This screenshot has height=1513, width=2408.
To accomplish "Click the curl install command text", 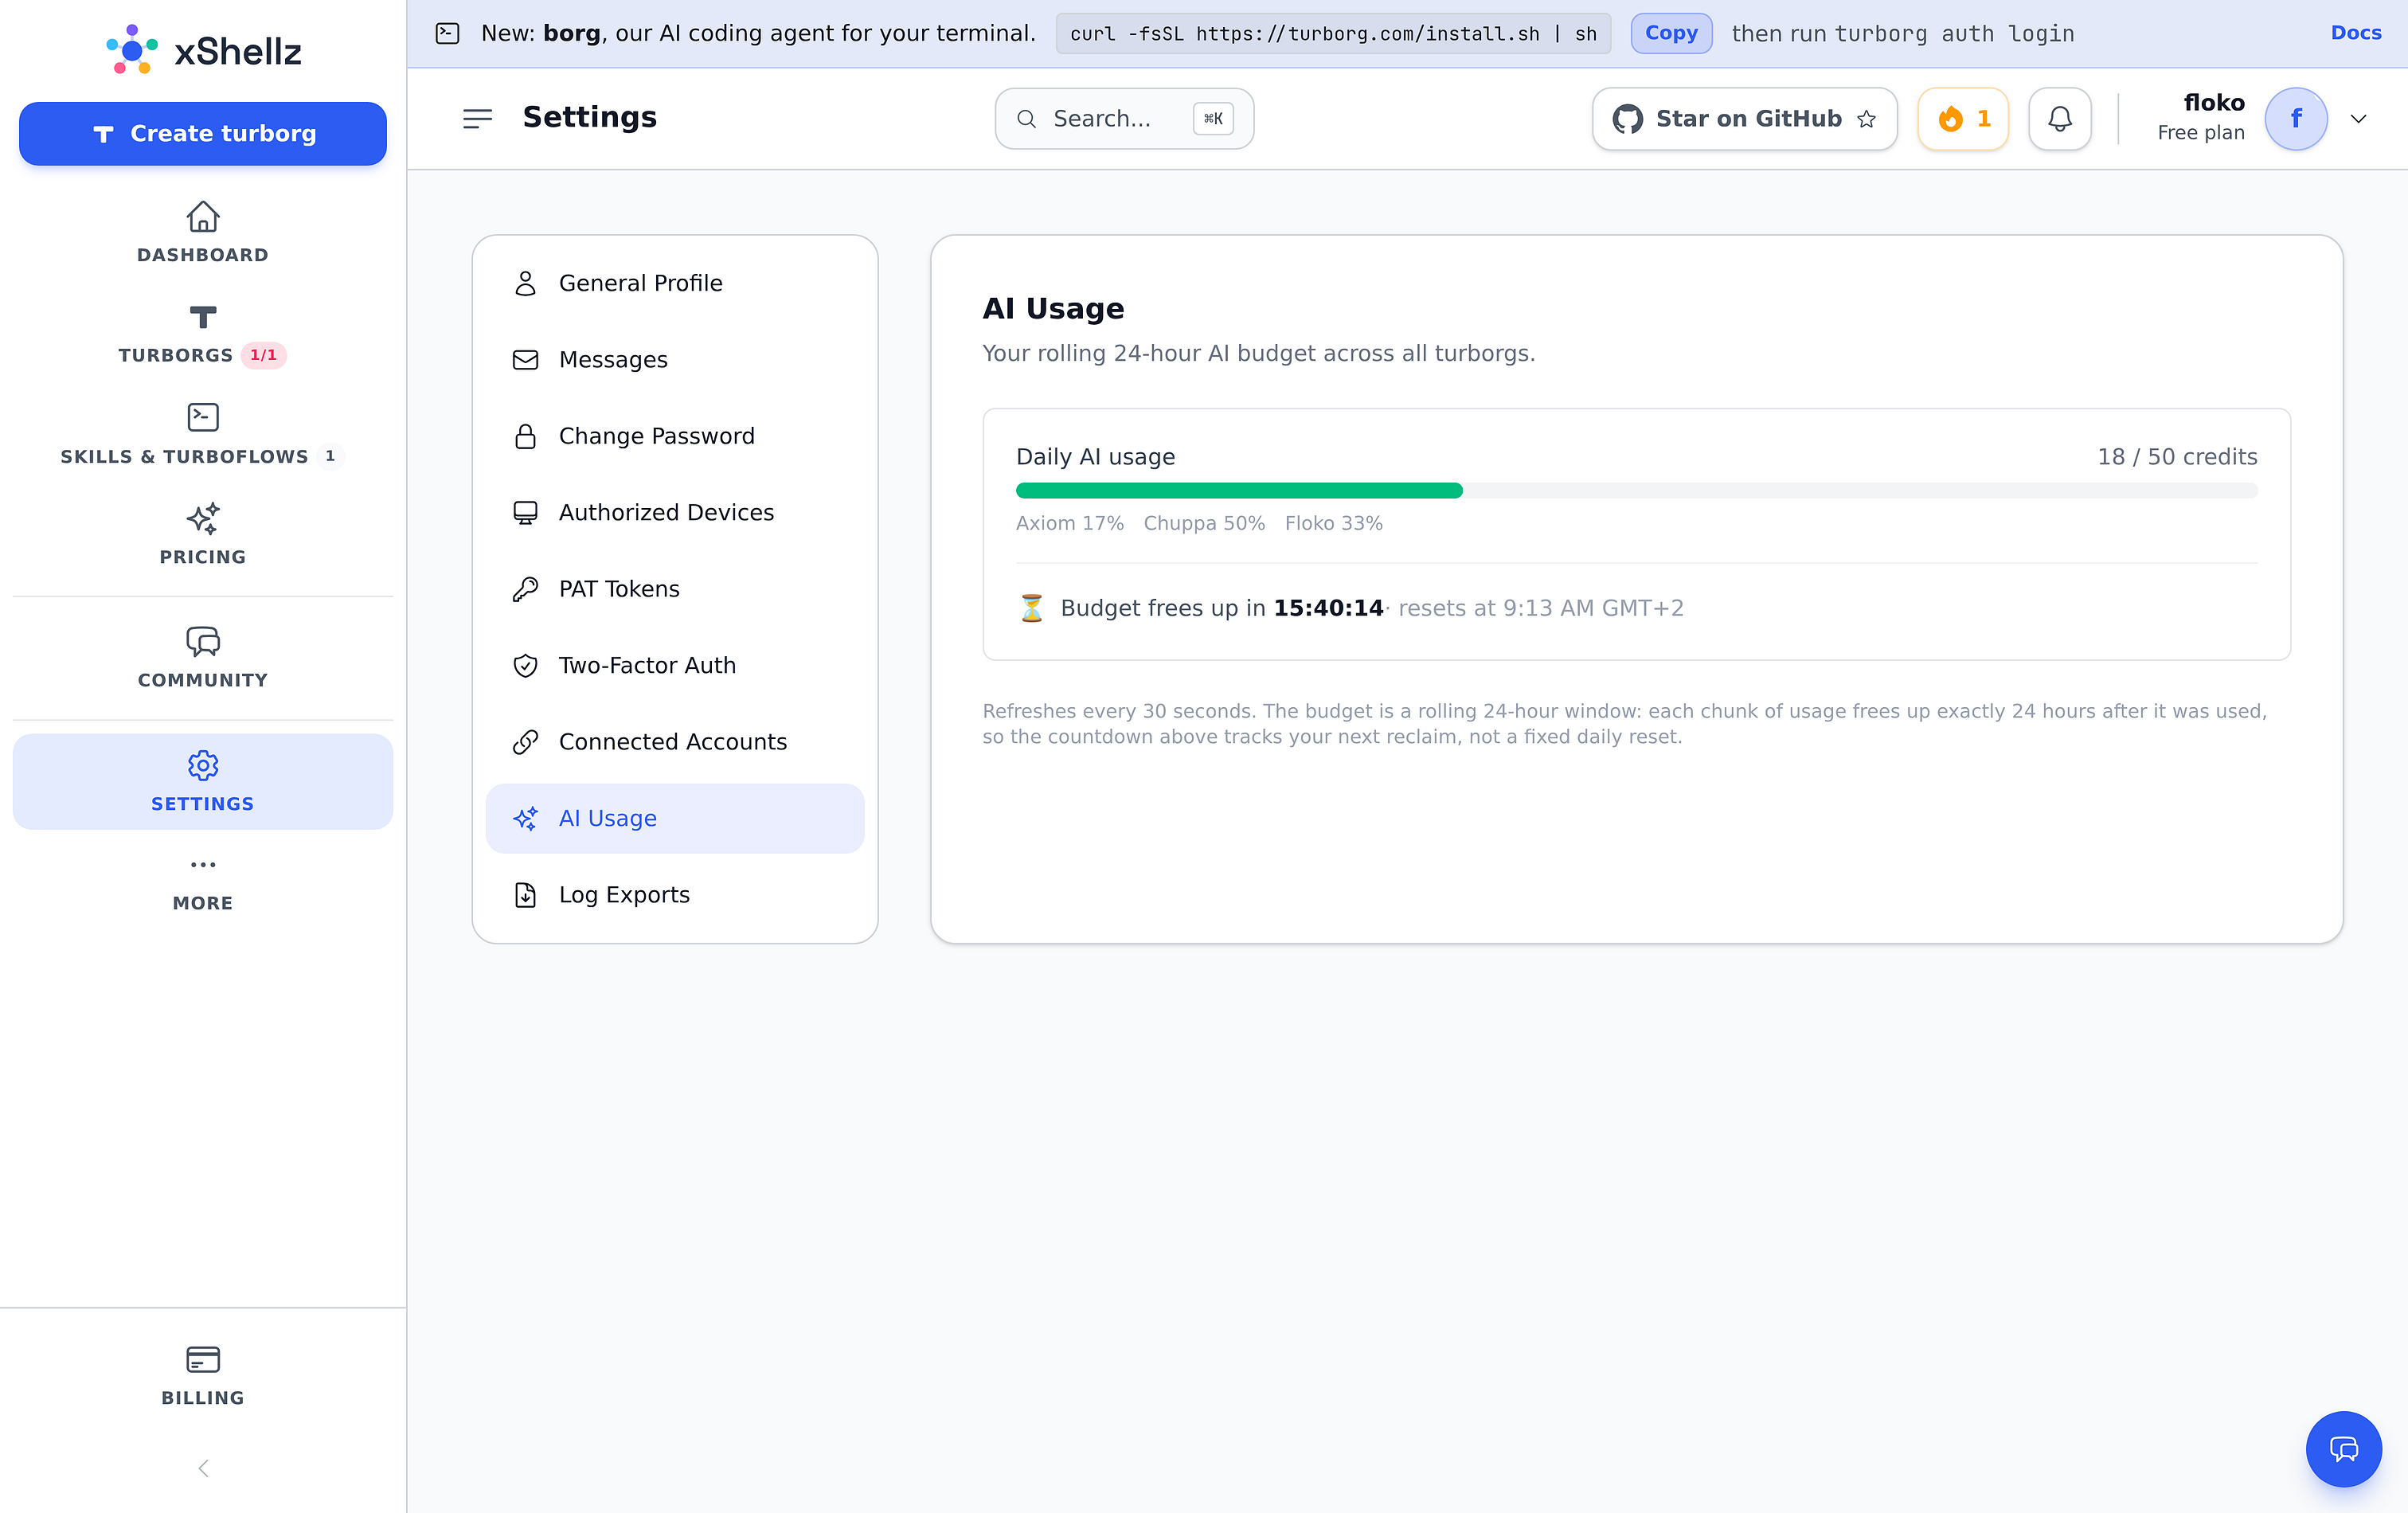I will click(x=1333, y=33).
